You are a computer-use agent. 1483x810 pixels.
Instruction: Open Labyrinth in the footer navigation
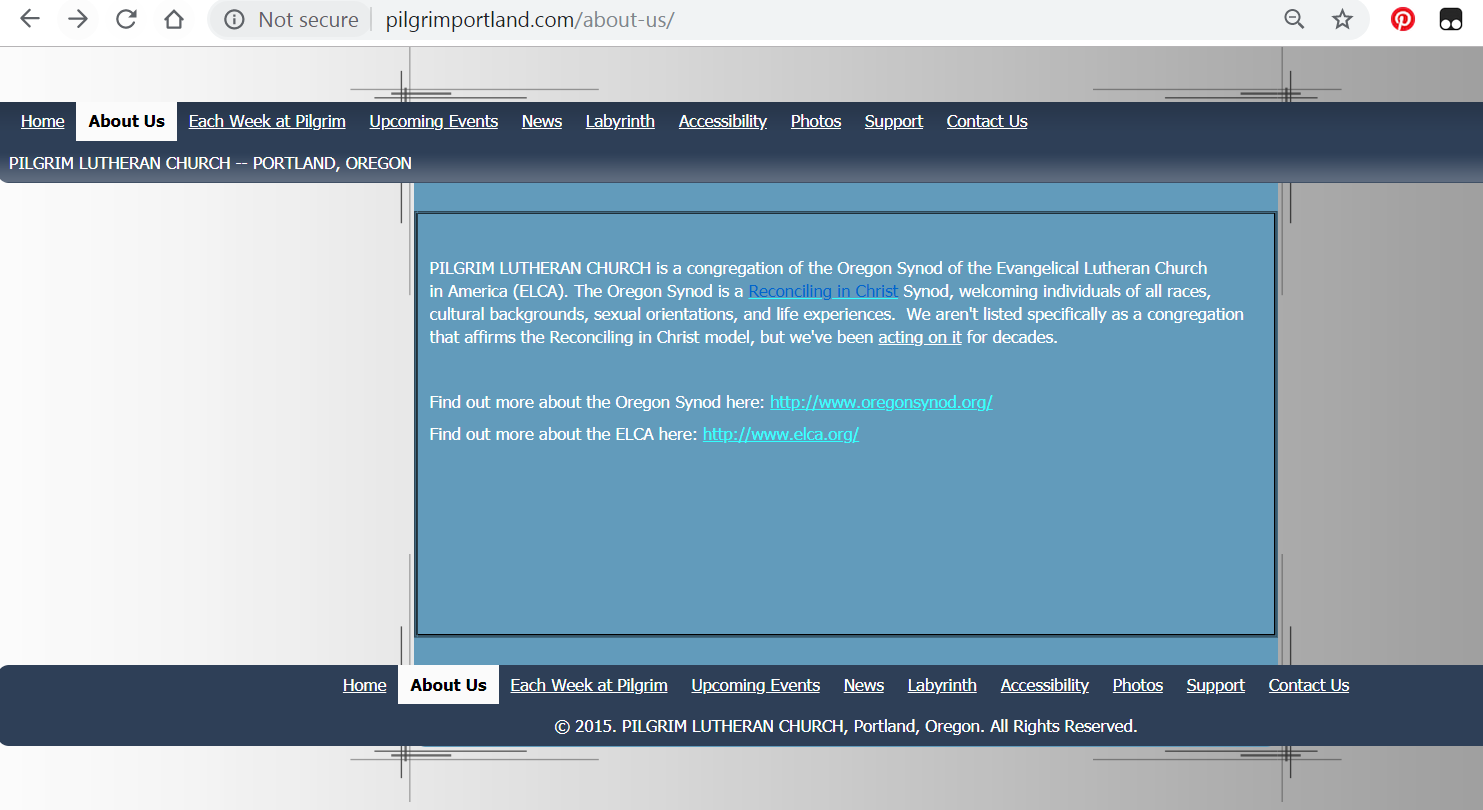pos(942,685)
